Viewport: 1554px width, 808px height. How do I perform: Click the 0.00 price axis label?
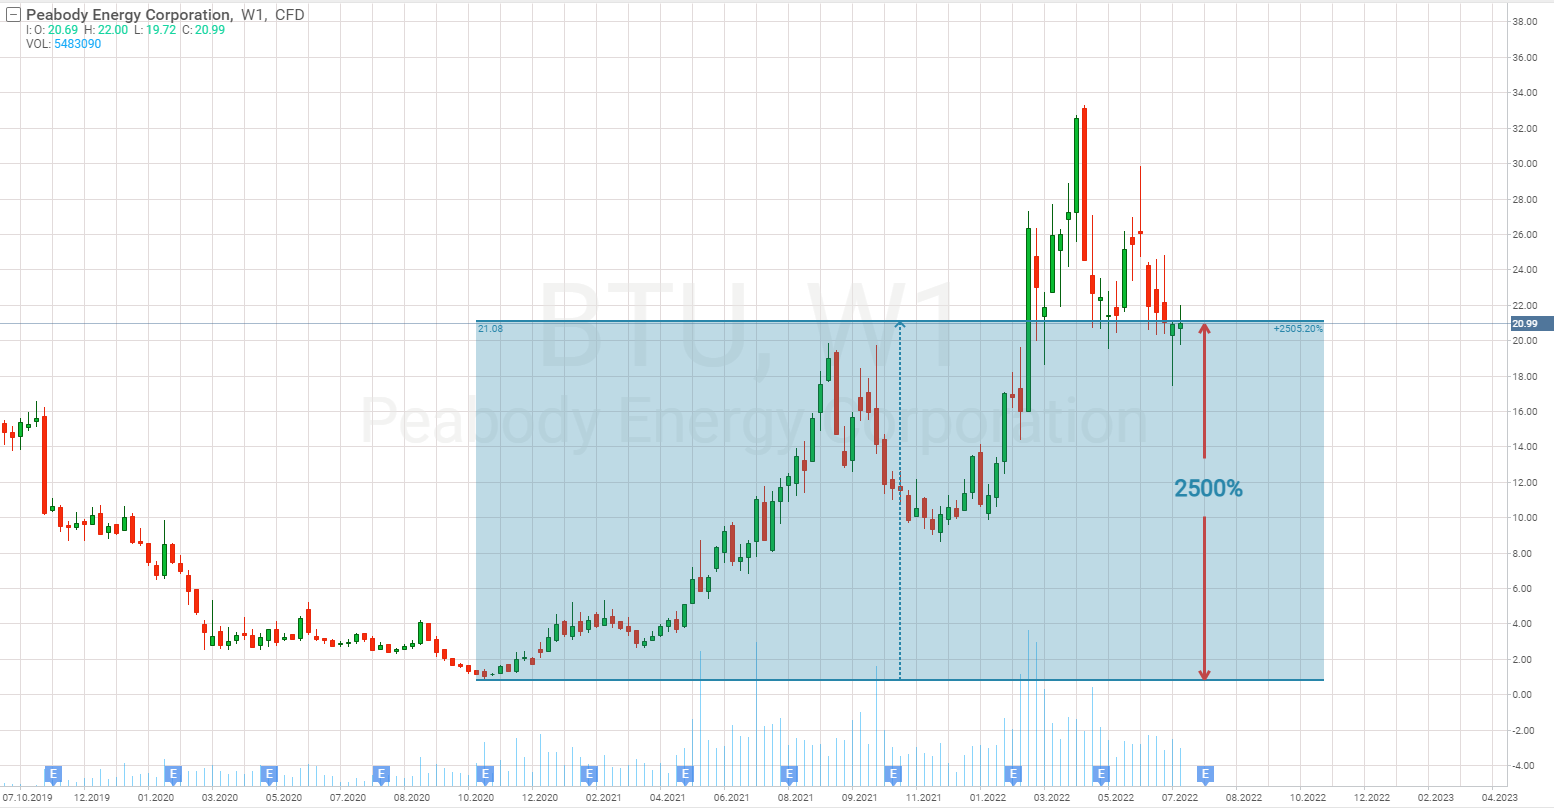[x=1524, y=695]
